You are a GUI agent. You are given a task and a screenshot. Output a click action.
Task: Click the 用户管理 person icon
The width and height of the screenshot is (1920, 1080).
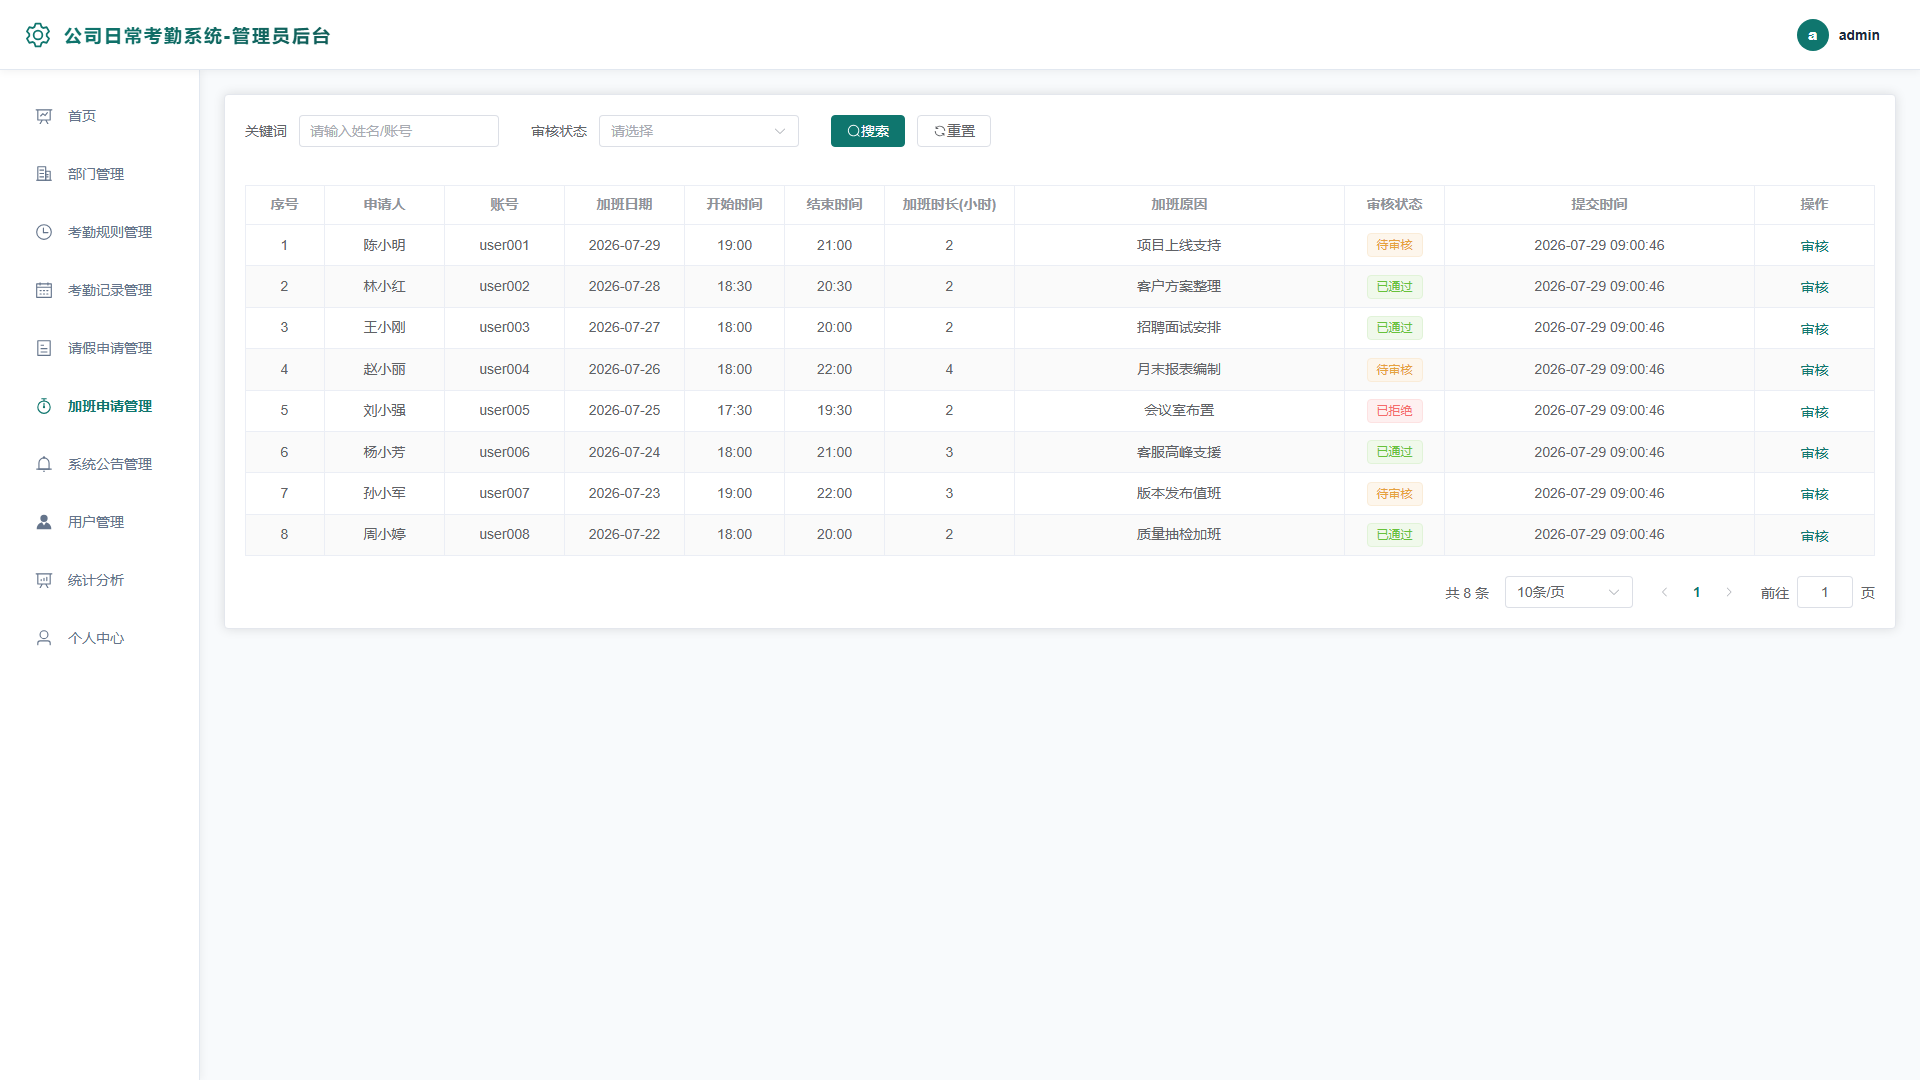[44, 522]
